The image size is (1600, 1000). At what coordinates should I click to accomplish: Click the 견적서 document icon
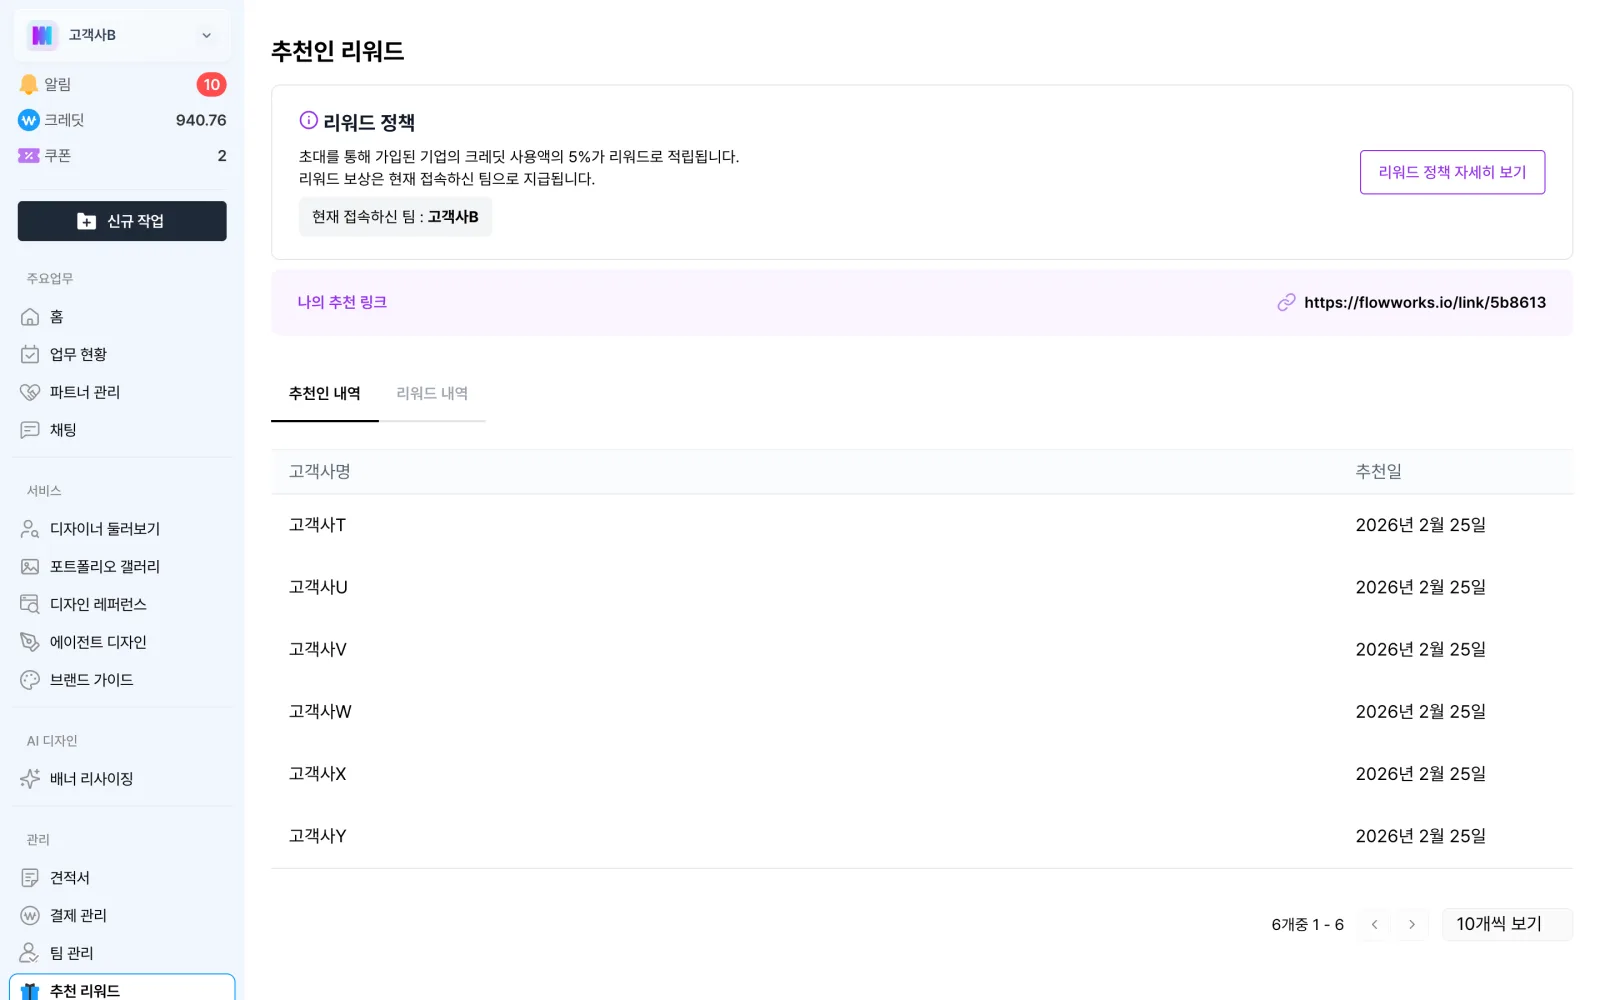point(30,878)
